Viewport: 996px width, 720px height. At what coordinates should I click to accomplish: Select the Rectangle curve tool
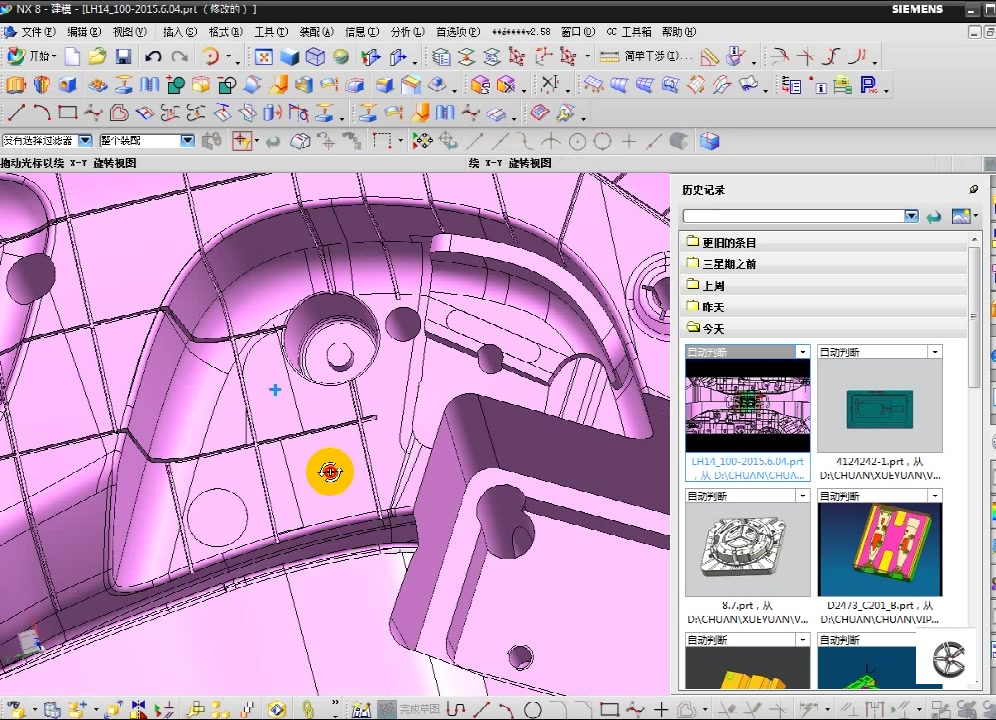click(x=68, y=112)
